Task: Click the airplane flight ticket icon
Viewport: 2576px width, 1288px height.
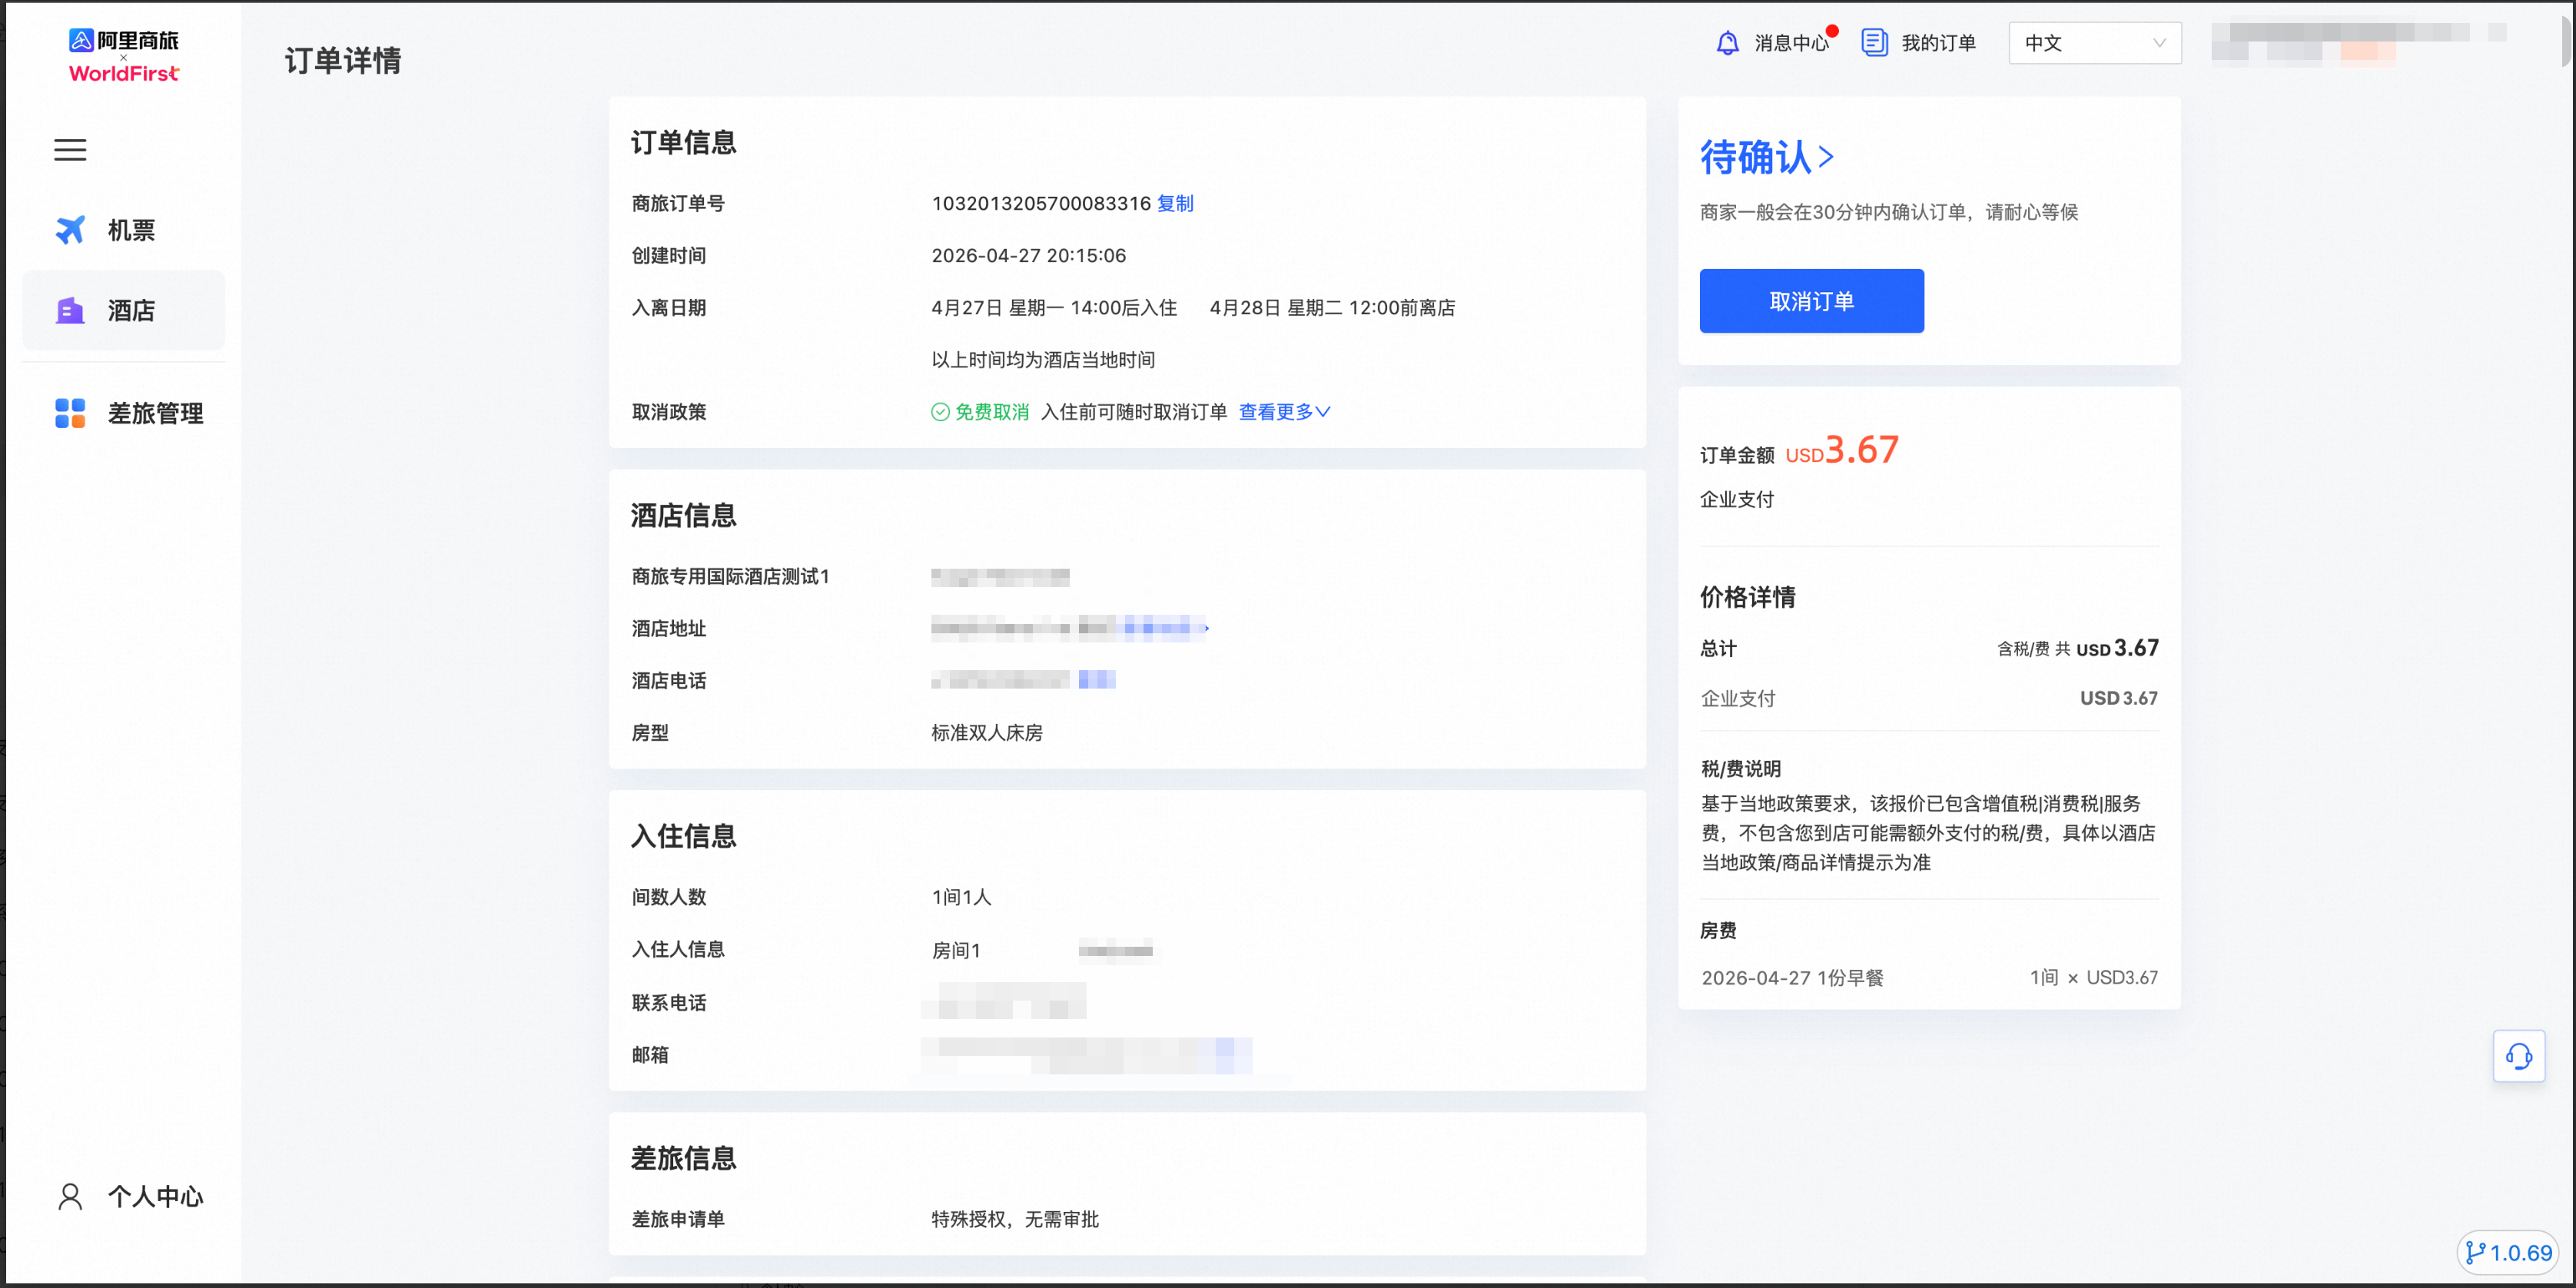Action: click(x=70, y=230)
